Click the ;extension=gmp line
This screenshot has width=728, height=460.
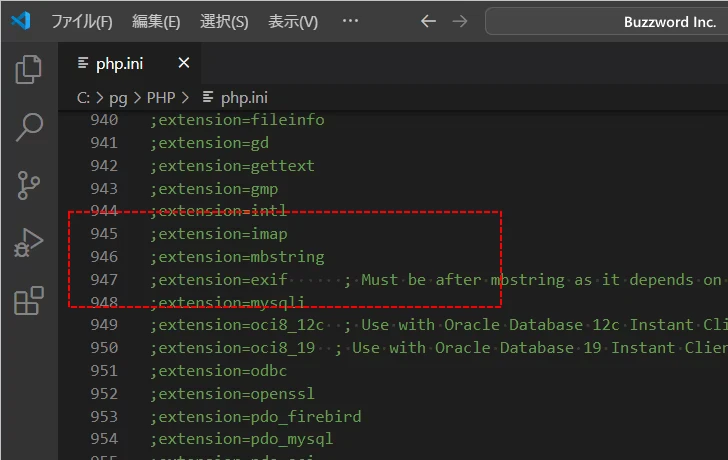[x=214, y=189]
